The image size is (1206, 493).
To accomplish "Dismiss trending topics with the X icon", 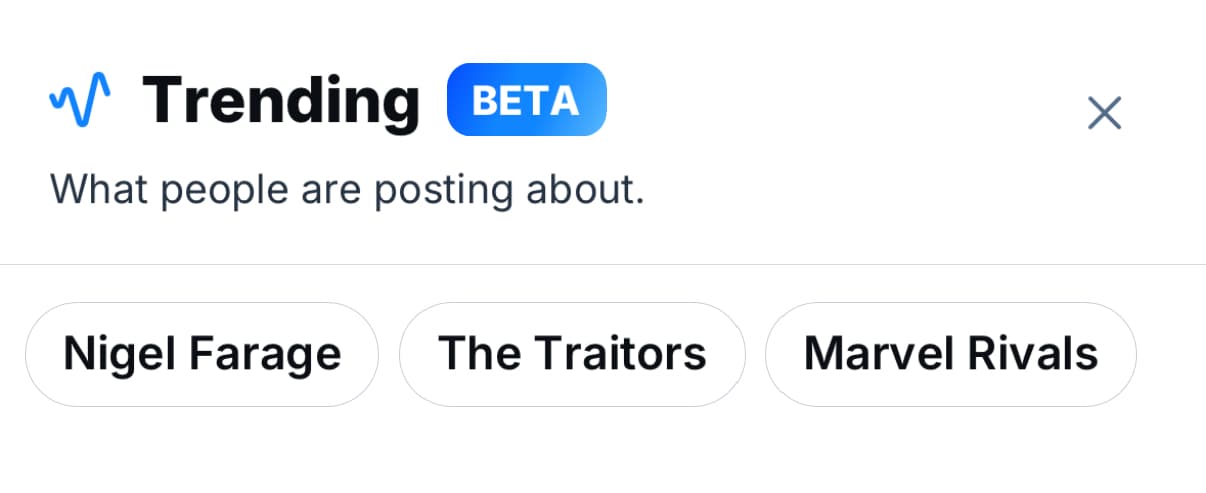I will [1104, 113].
